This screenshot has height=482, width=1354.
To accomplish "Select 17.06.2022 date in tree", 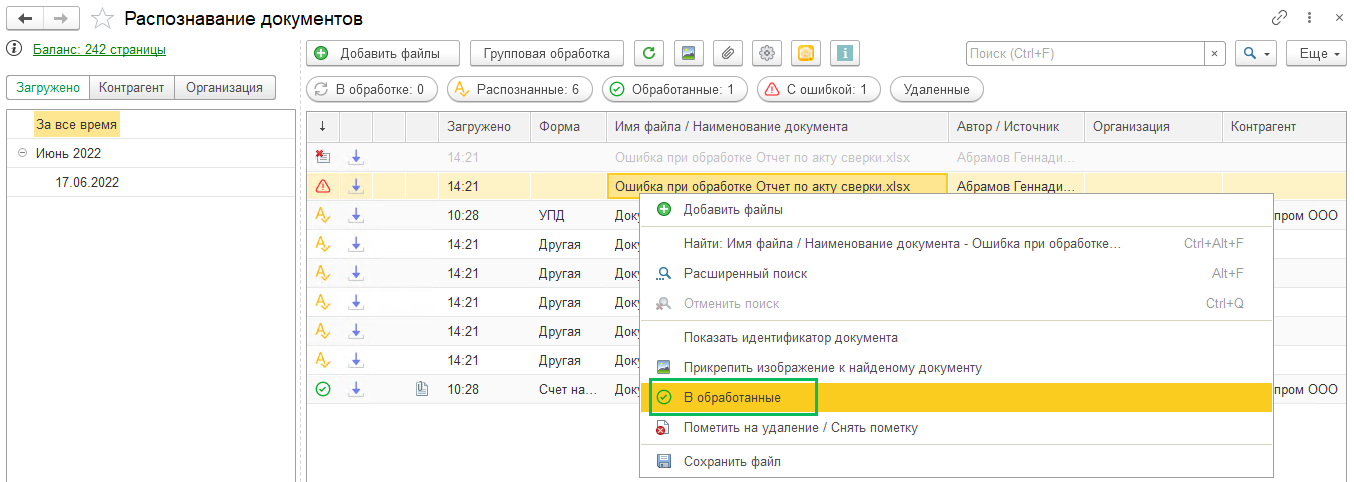I will pyautogui.click(x=87, y=182).
